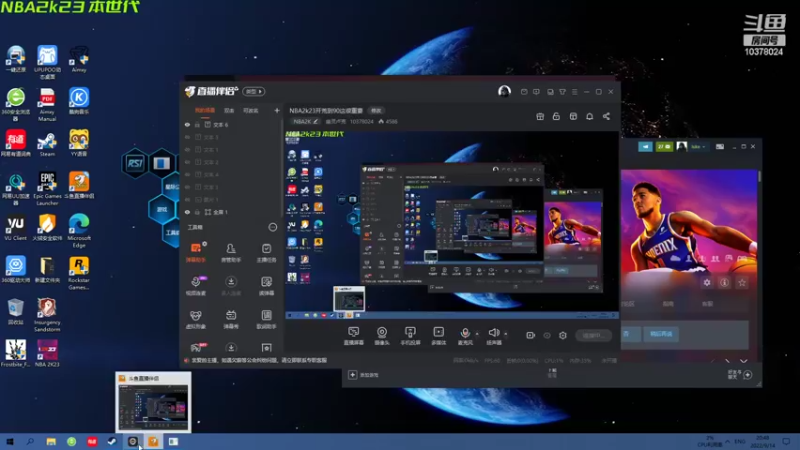Click 添加游戏 in the Steam window bottom bar

364,375
